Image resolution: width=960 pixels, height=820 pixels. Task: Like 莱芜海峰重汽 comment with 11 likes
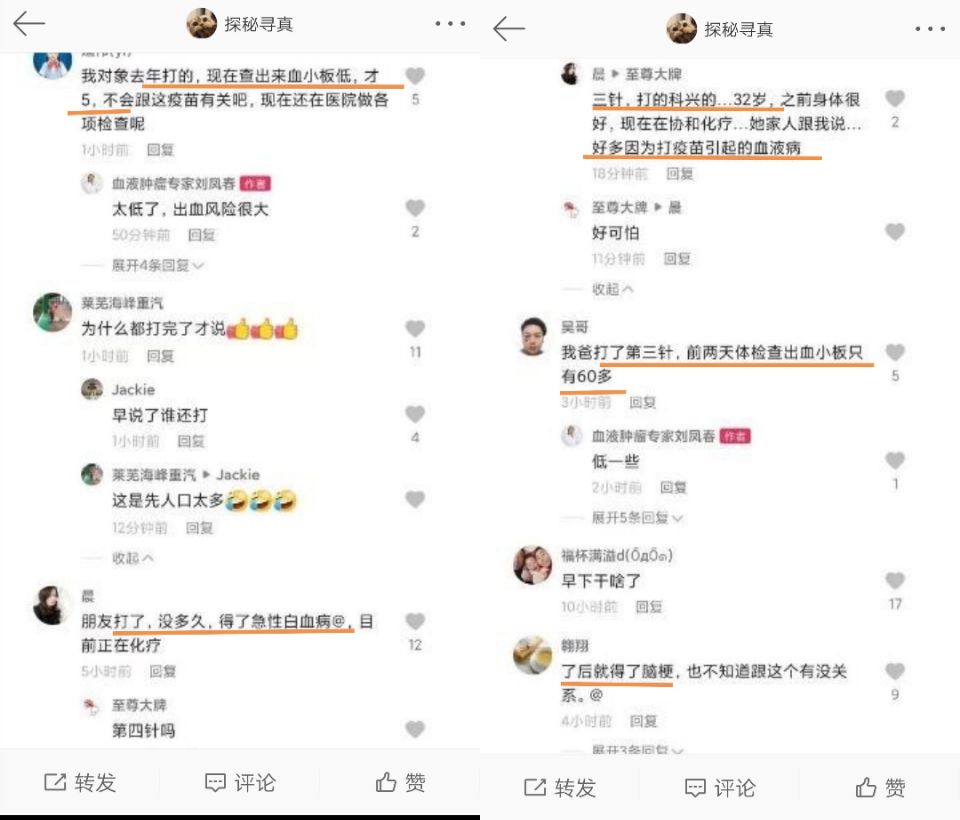coord(415,329)
